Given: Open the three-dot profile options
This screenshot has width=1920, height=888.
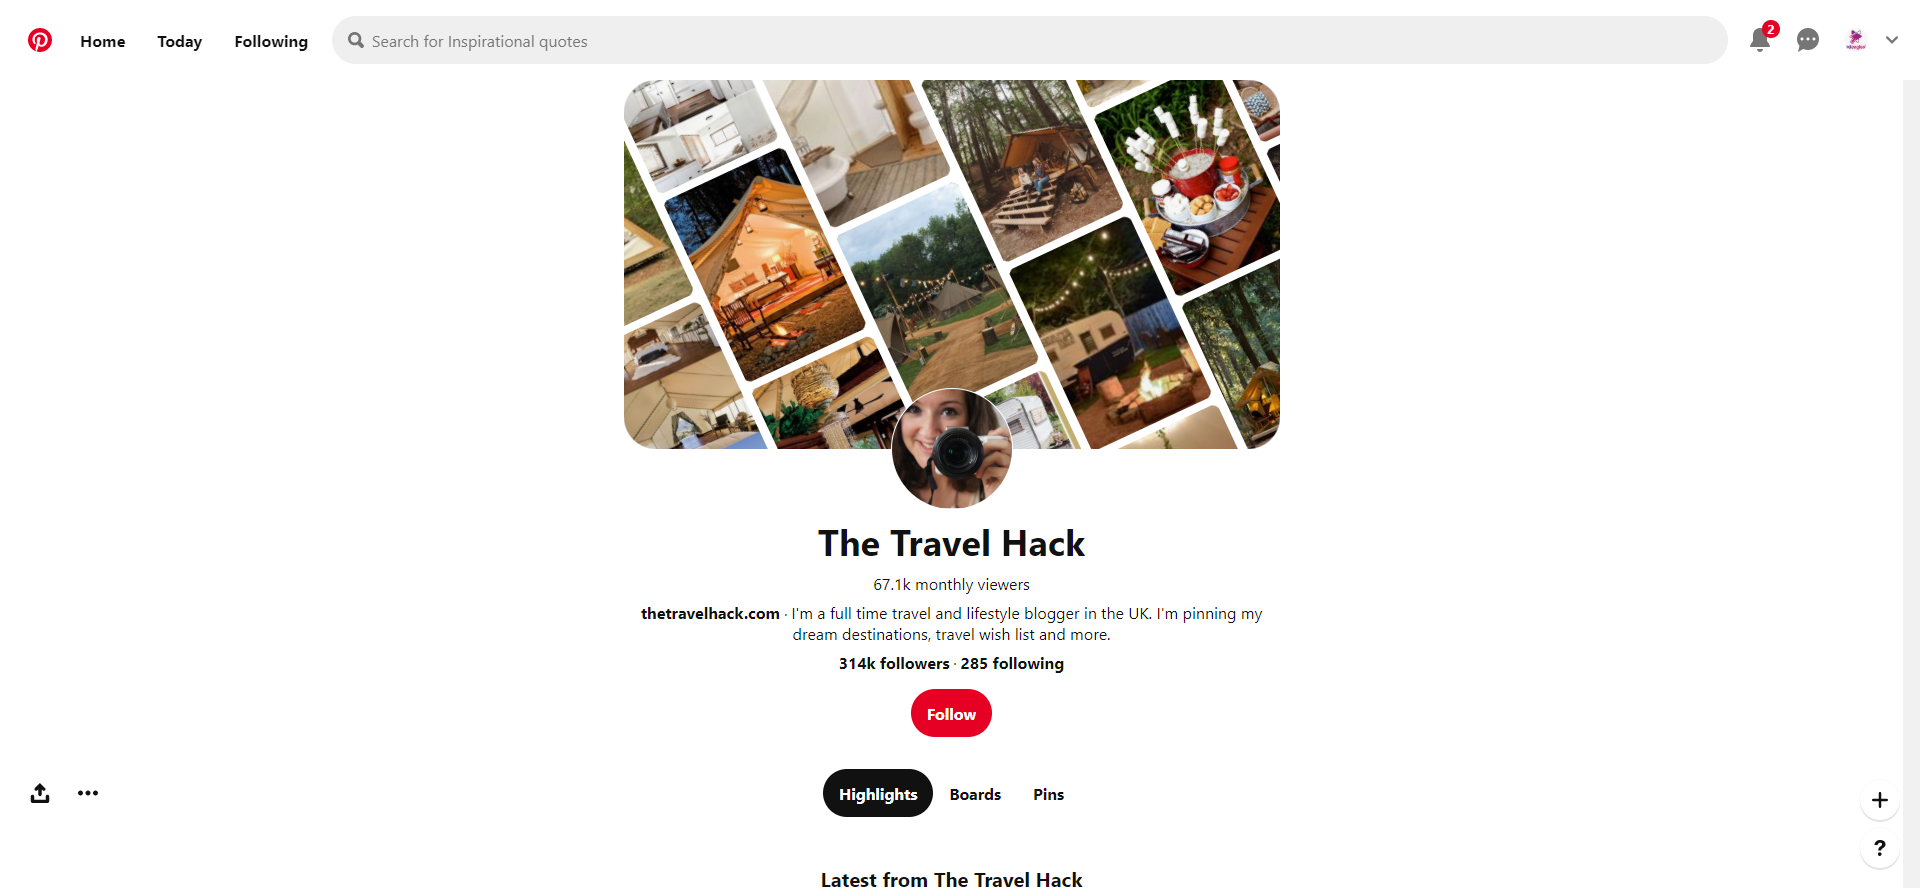Looking at the screenshot, I should click(88, 793).
